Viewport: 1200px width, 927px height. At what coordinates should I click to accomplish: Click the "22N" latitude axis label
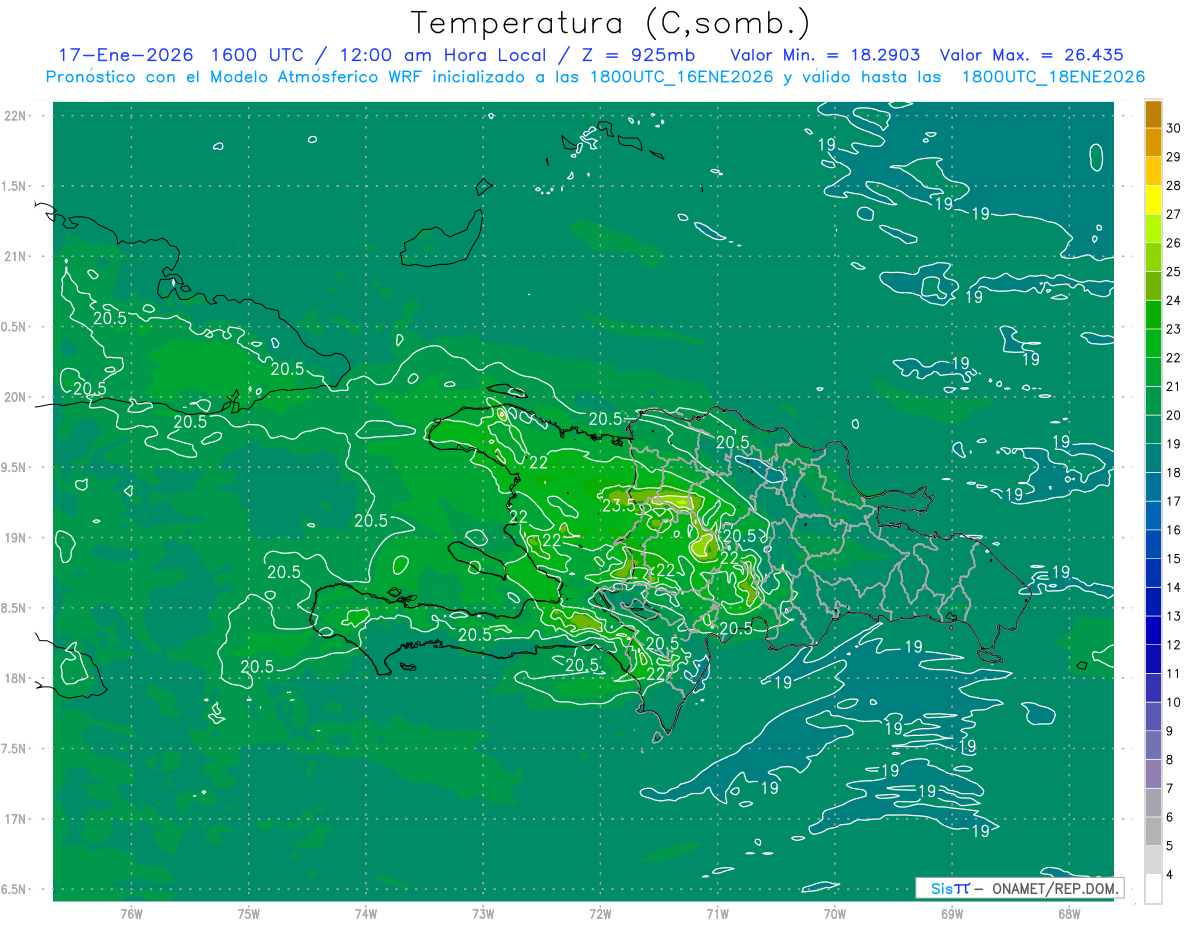(16, 116)
